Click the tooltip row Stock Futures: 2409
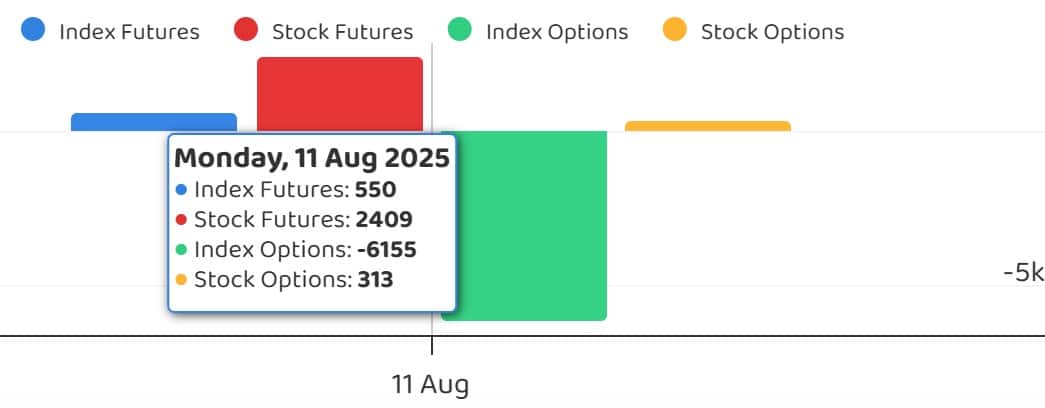This screenshot has width=1045, height=408. [x=294, y=219]
